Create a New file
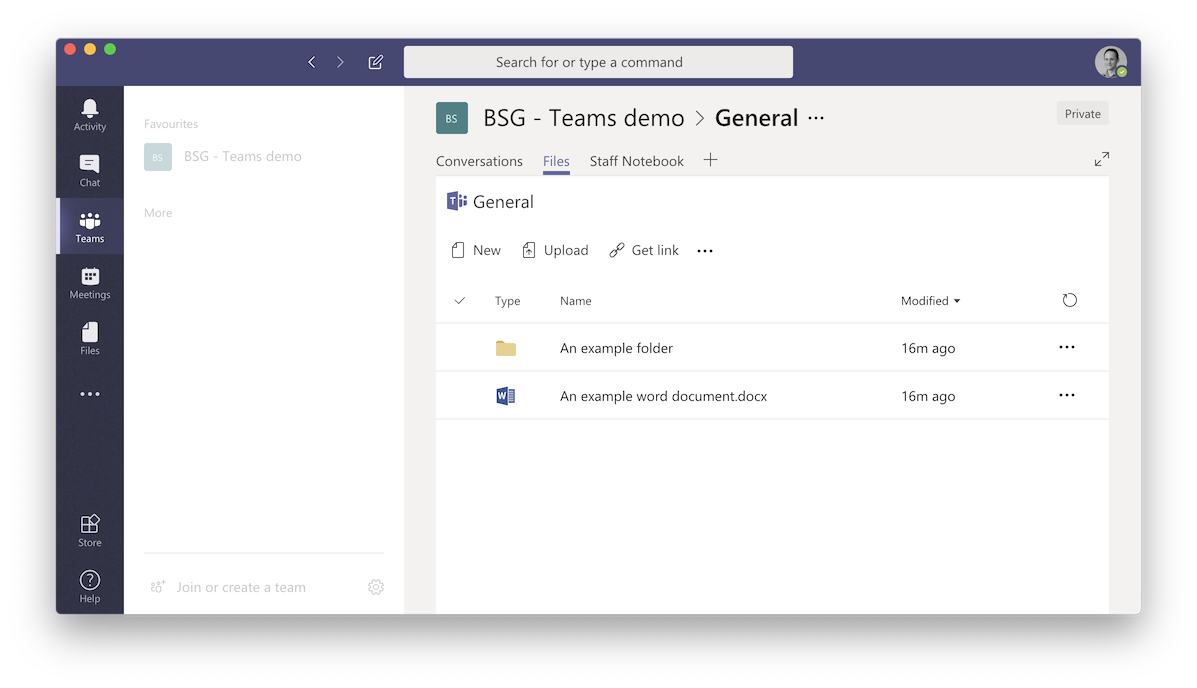The image size is (1197, 688). [x=476, y=250]
